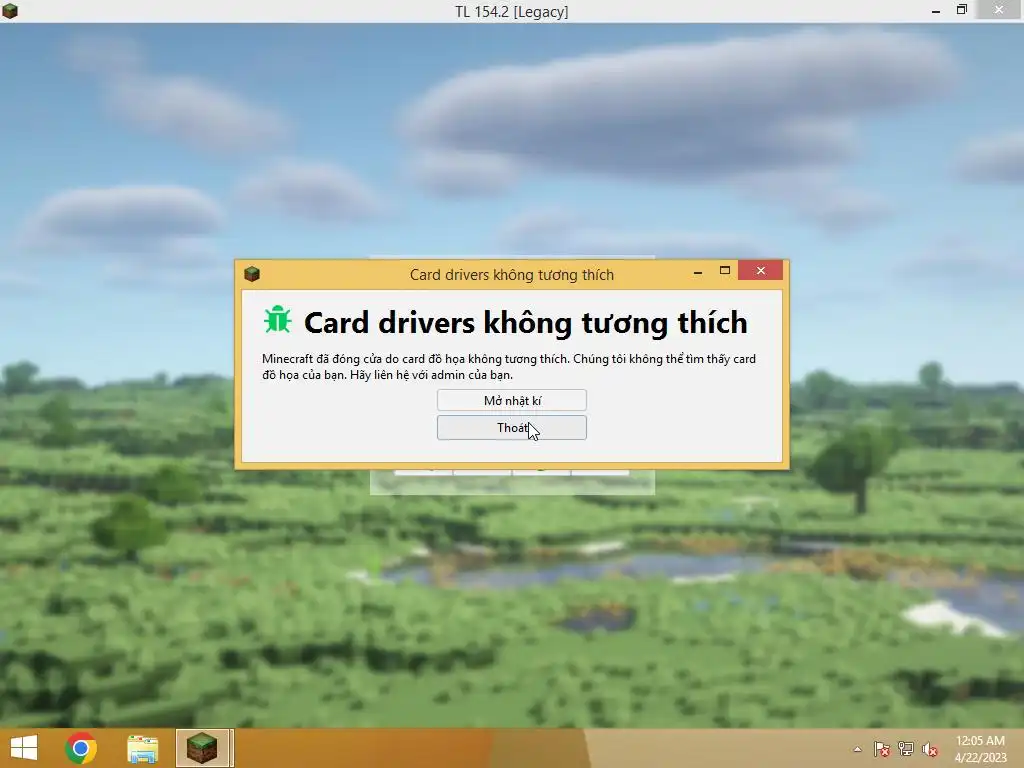Minimize the TL 154.2 Legacy window

pos(935,10)
